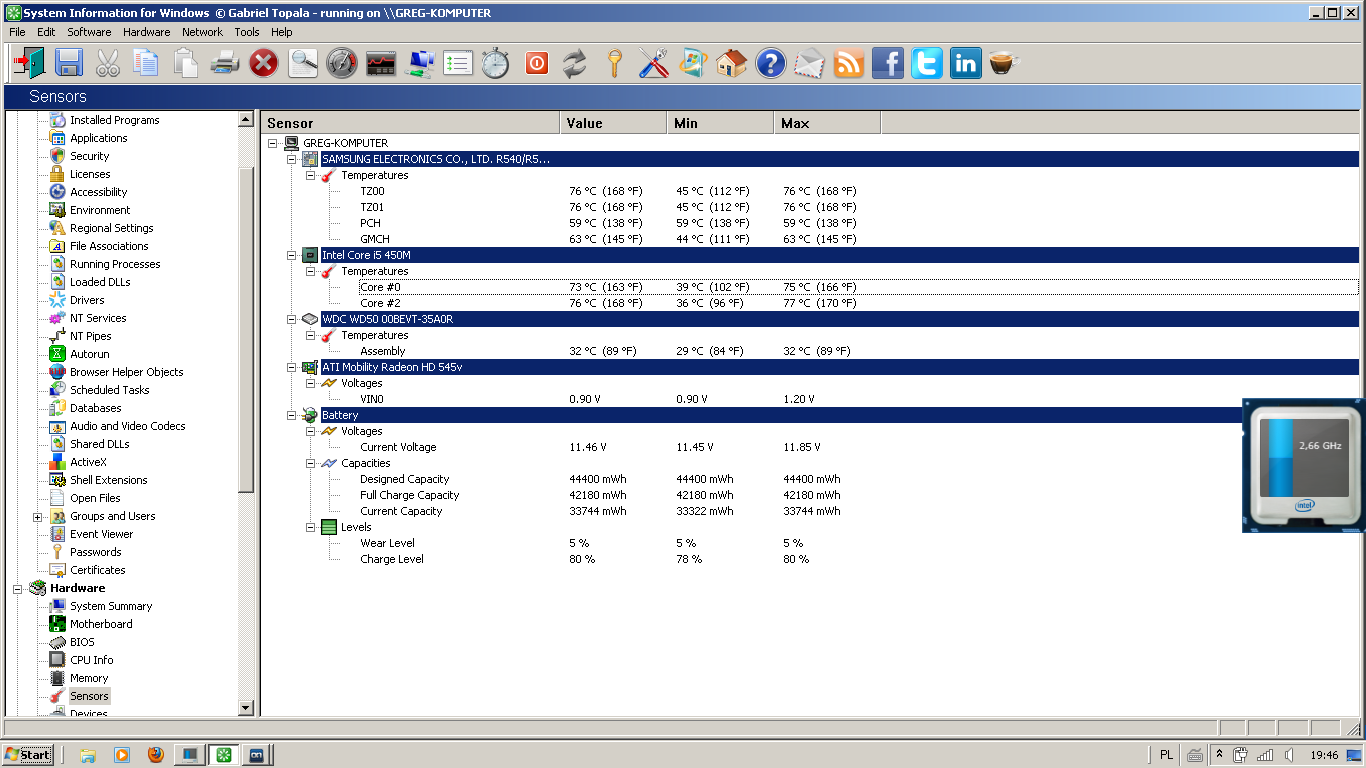Collapse the WDC WD50 00BEVT-35A0R group
Image resolution: width=1366 pixels, height=768 pixels.
[291, 319]
